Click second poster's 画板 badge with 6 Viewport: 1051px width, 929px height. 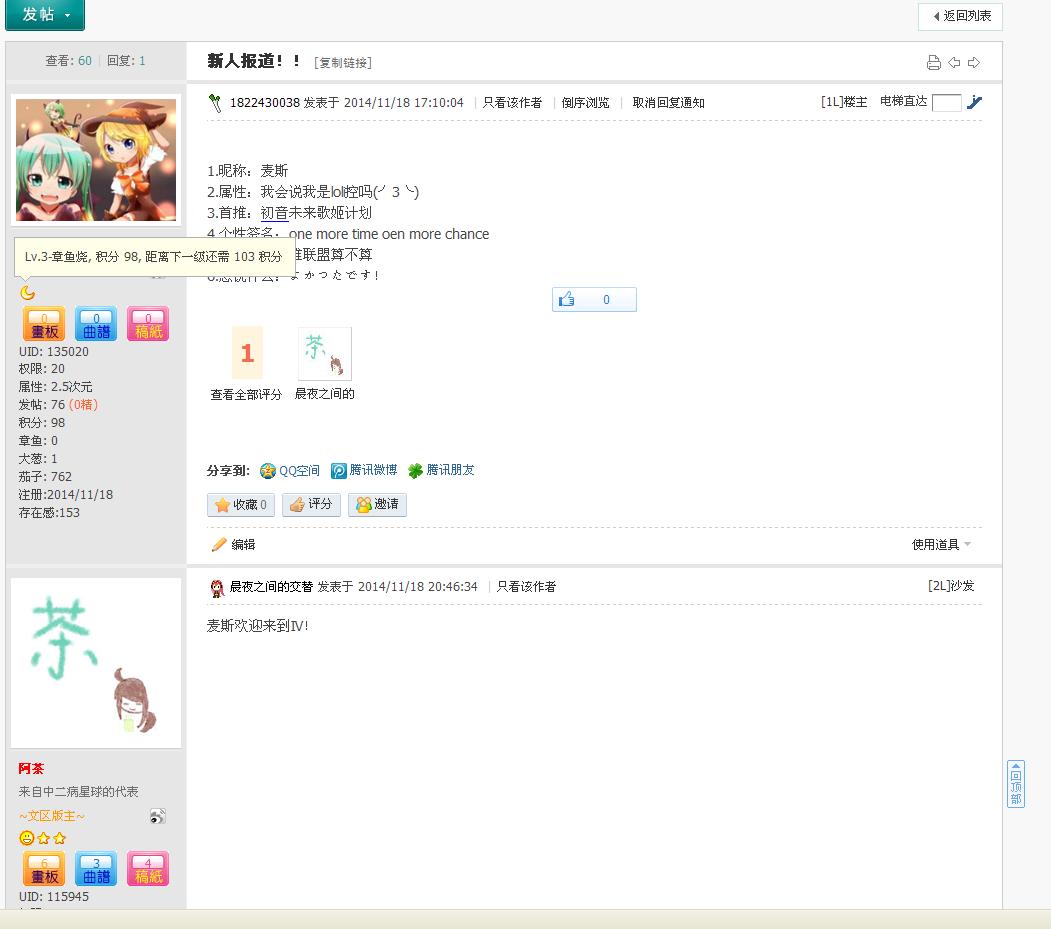(x=44, y=869)
